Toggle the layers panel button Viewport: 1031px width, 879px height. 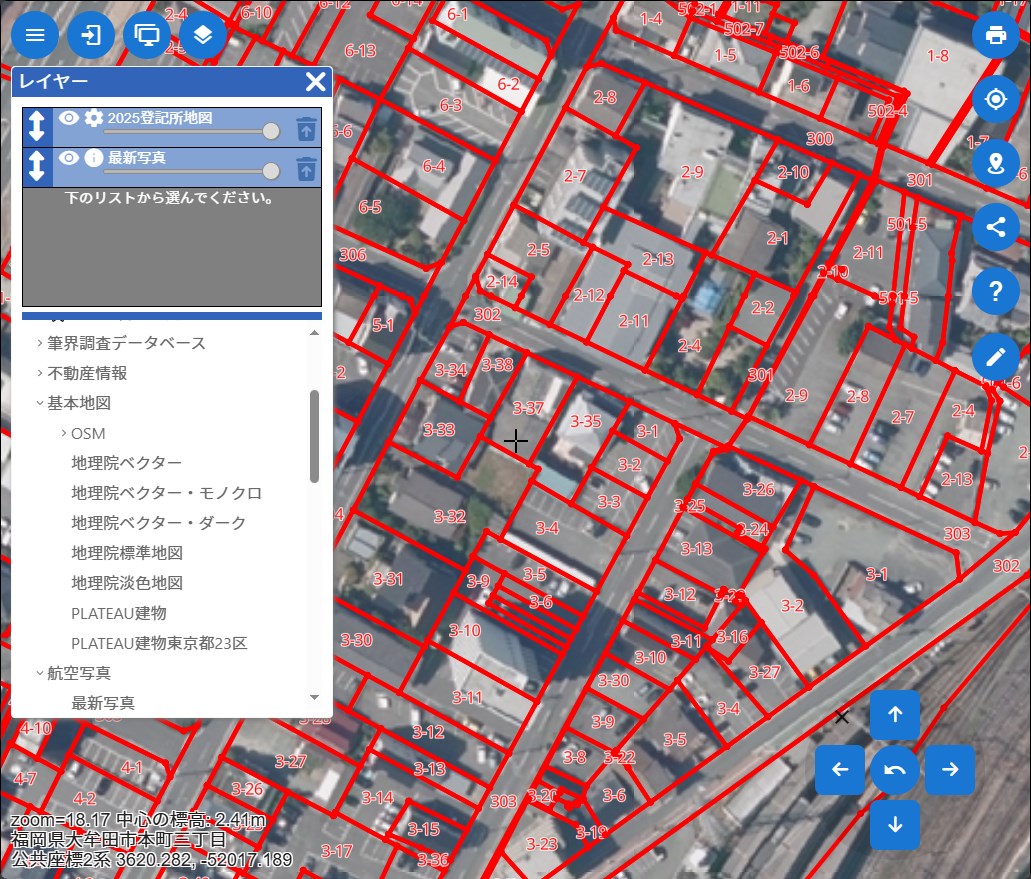(x=203, y=35)
